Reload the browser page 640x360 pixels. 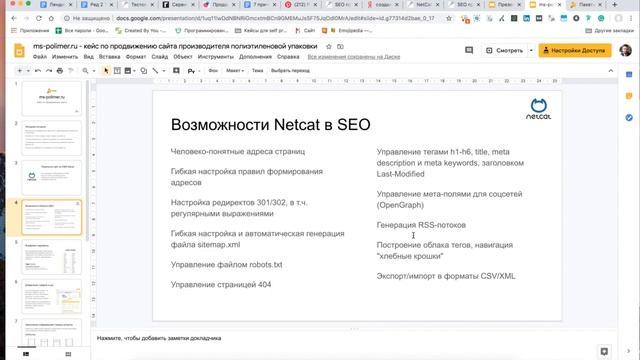coord(39,18)
